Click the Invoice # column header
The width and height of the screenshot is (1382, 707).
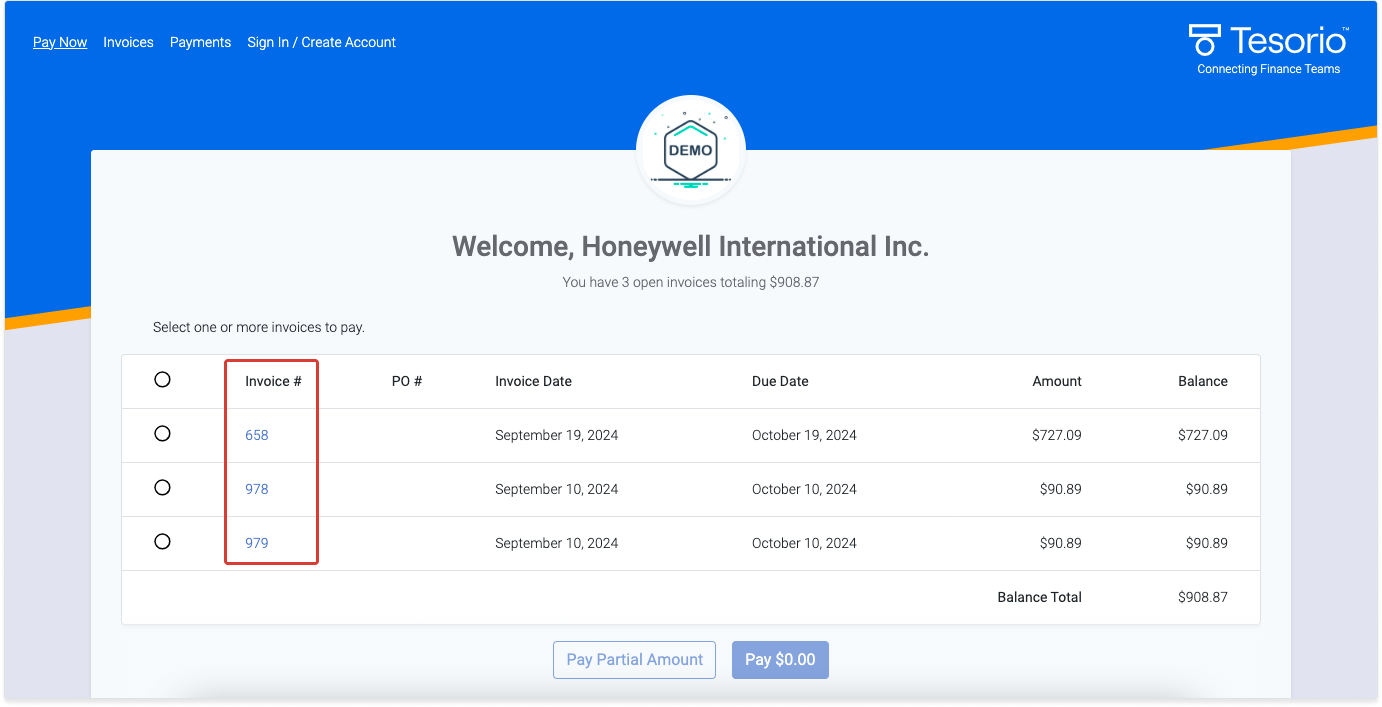[273, 381]
